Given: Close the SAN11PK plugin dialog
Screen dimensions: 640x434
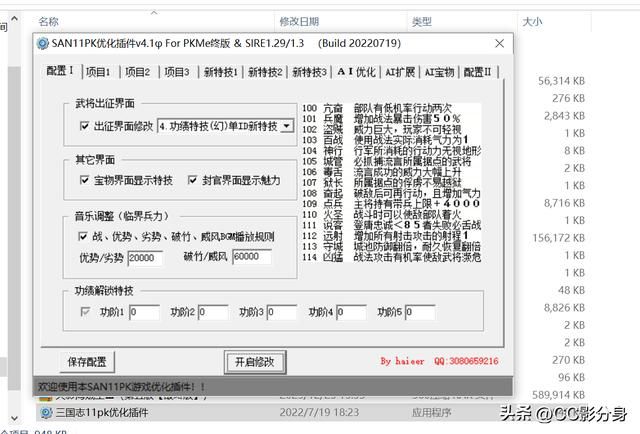Looking at the screenshot, I should [500, 43].
